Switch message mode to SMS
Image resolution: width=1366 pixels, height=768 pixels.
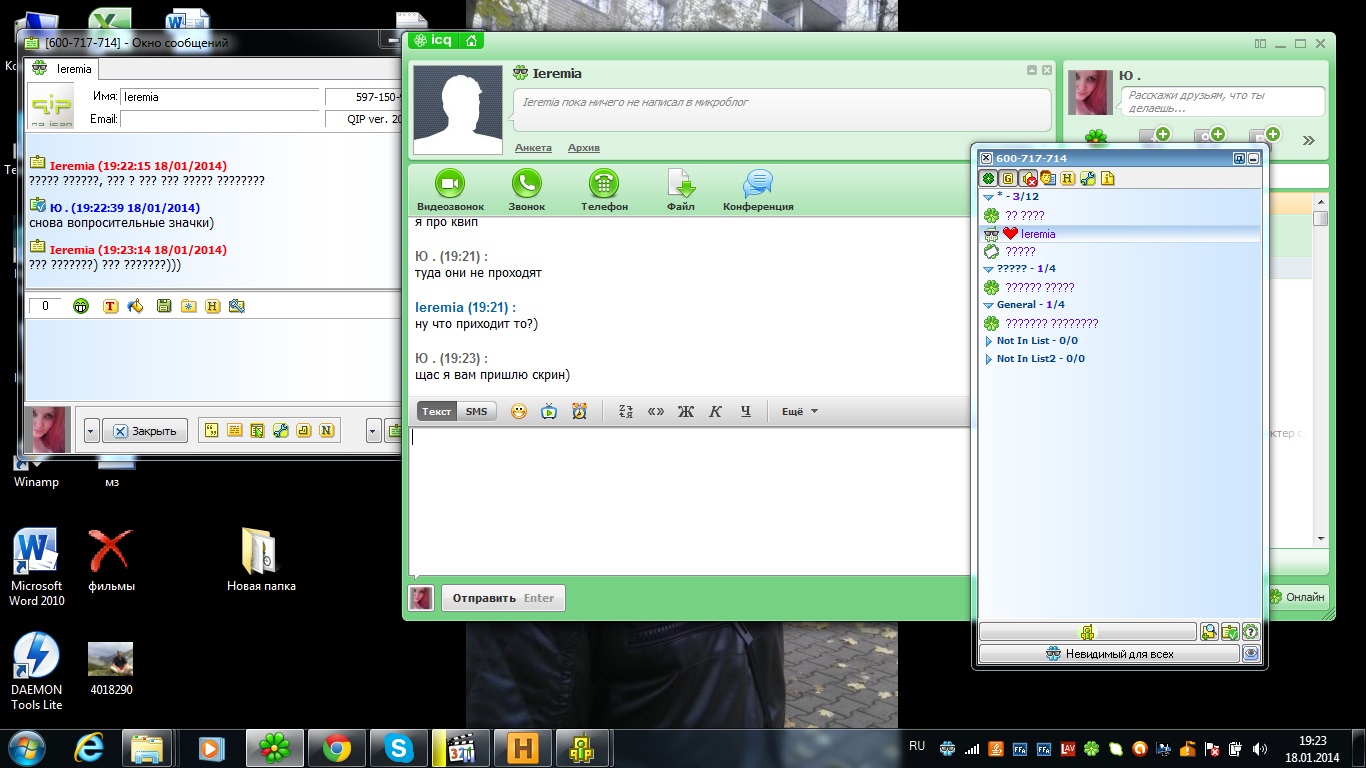pos(476,411)
